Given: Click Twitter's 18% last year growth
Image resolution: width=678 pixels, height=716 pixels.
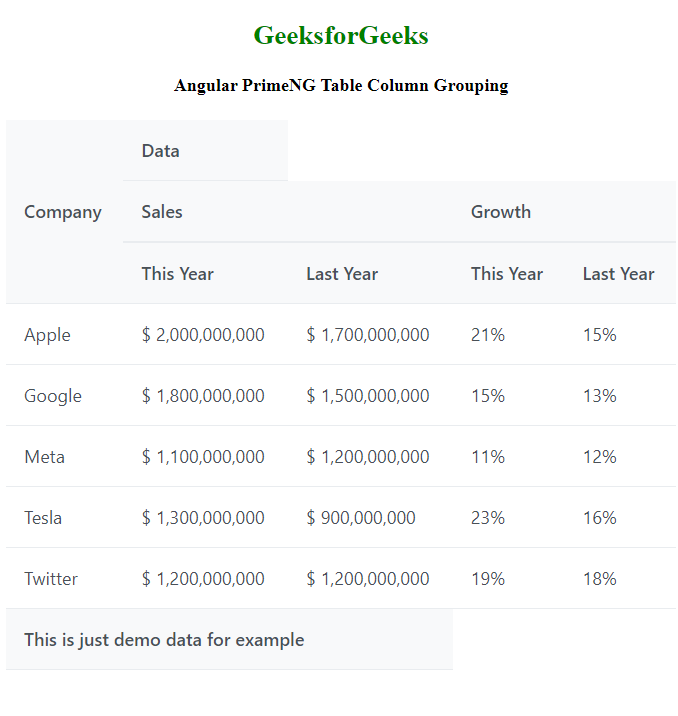Looking at the screenshot, I should click(600, 579).
